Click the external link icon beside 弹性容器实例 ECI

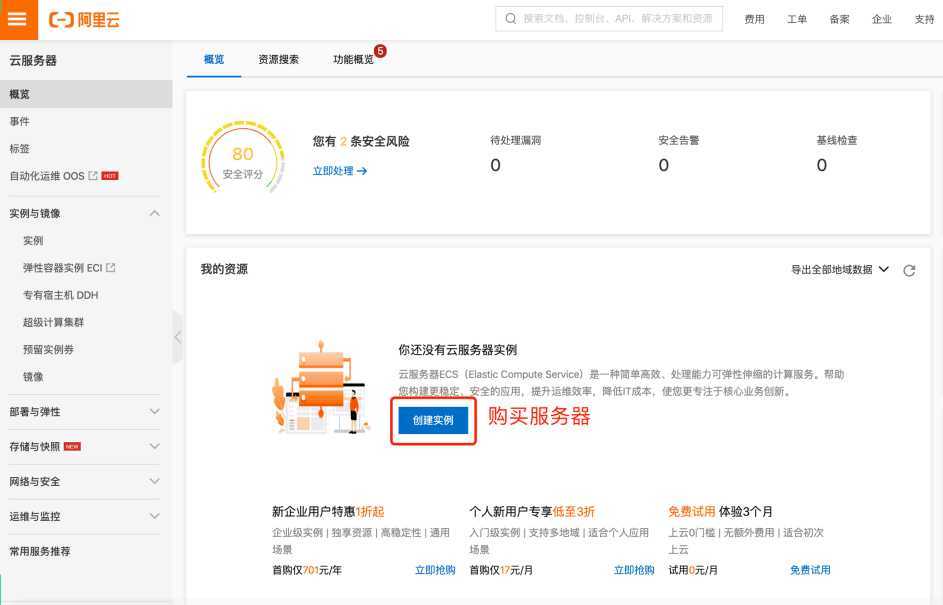click(x=111, y=268)
